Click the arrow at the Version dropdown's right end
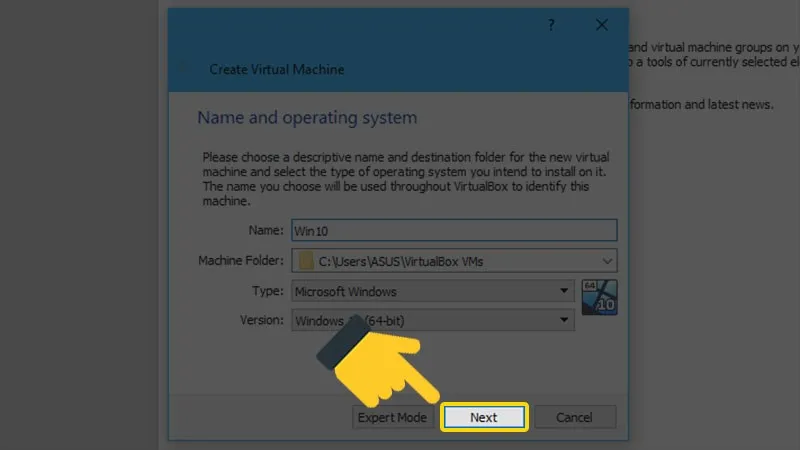 coord(565,321)
